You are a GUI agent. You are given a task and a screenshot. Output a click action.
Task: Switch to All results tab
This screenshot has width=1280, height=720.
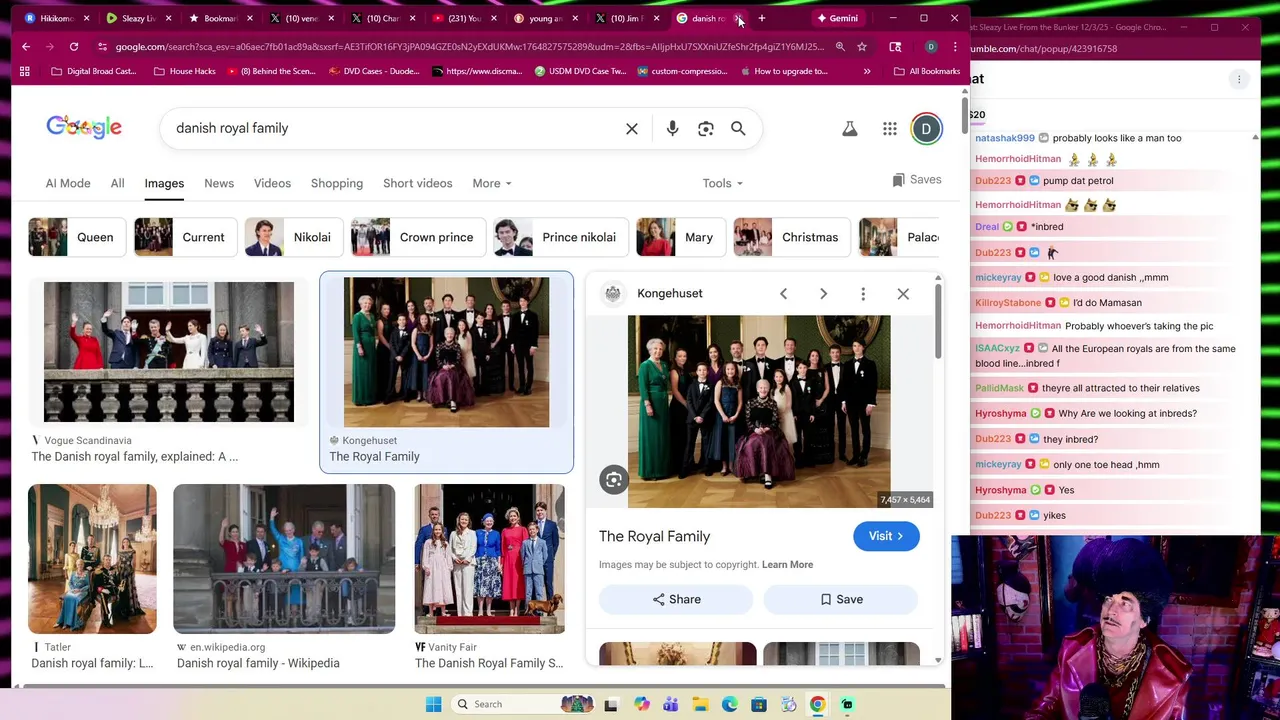click(x=117, y=183)
